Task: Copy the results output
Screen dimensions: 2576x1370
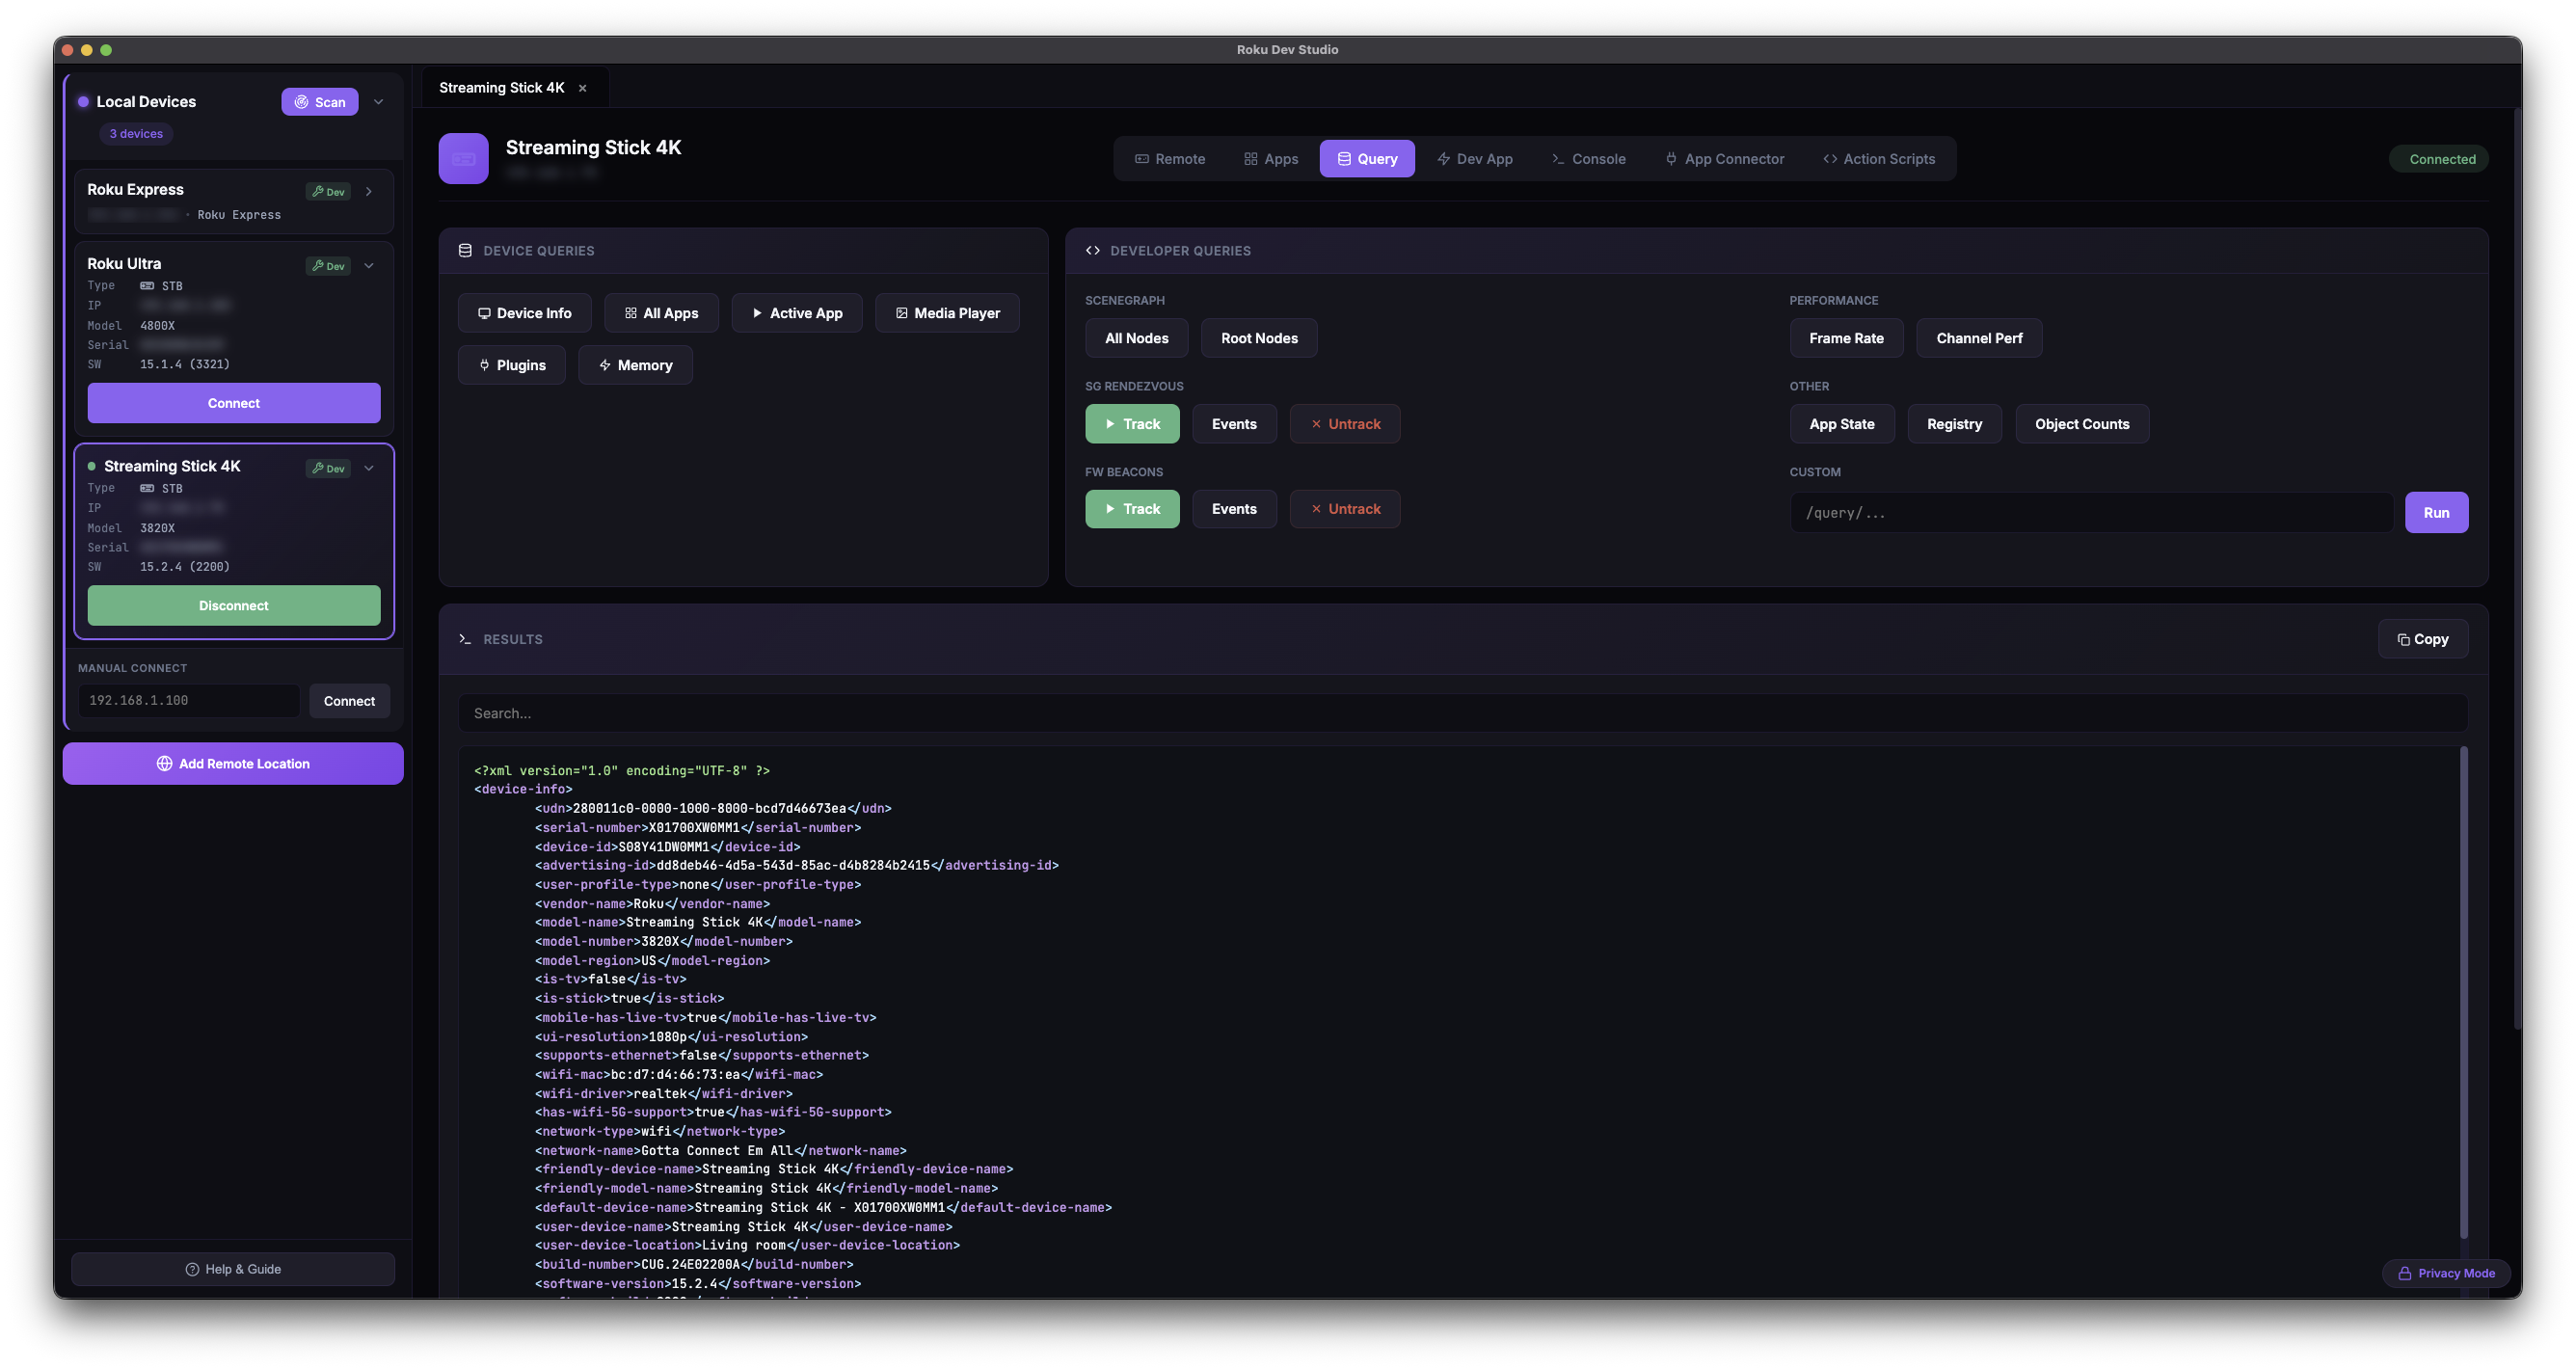Action: click(2422, 639)
